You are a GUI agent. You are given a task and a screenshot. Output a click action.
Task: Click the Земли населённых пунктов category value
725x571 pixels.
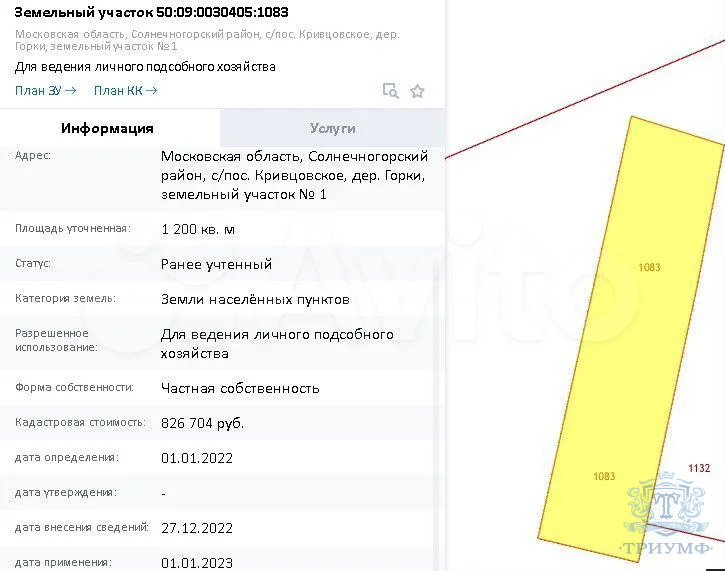(x=255, y=299)
